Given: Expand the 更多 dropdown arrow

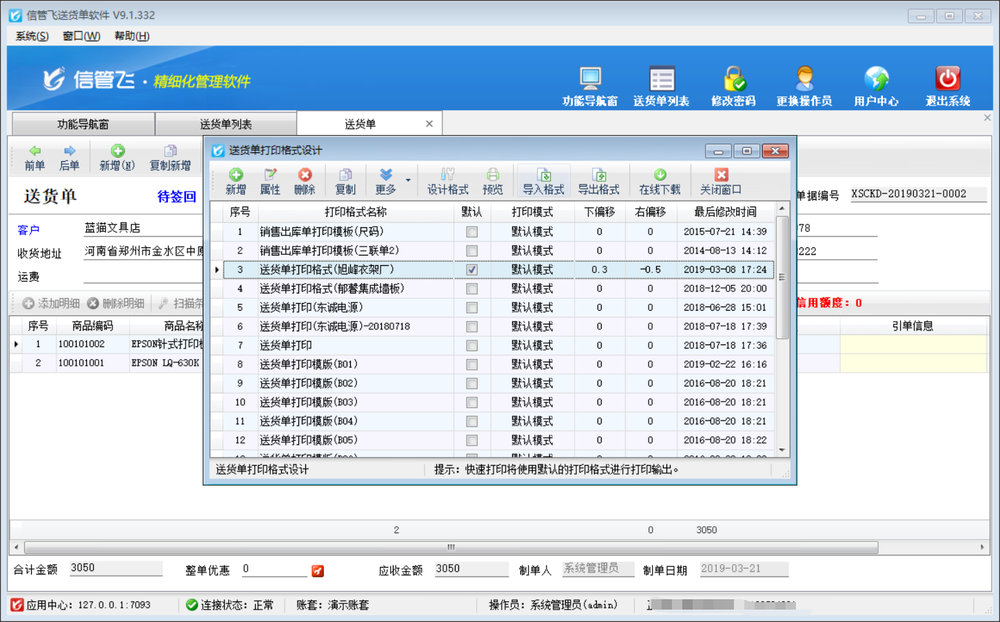Looking at the screenshot, I should 408,181.
